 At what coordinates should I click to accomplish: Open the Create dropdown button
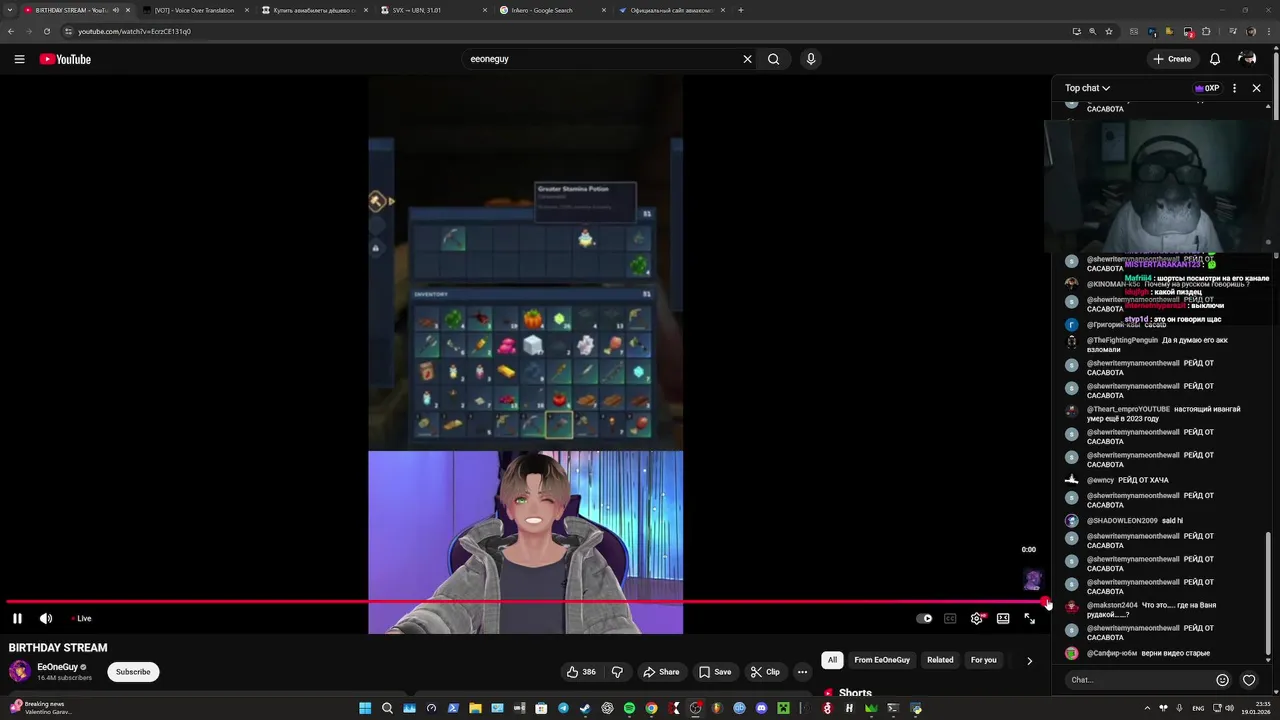click(x=1172, y=59)
